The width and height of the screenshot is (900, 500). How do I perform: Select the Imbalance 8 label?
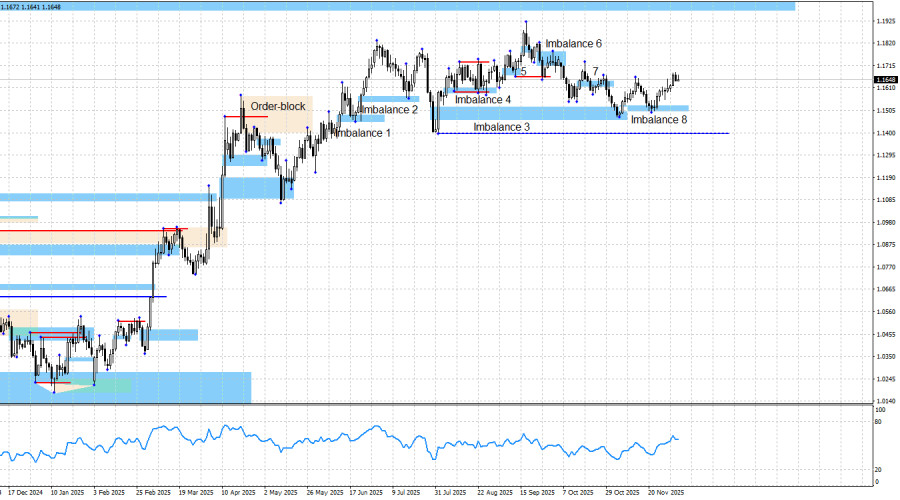[659, 119]
